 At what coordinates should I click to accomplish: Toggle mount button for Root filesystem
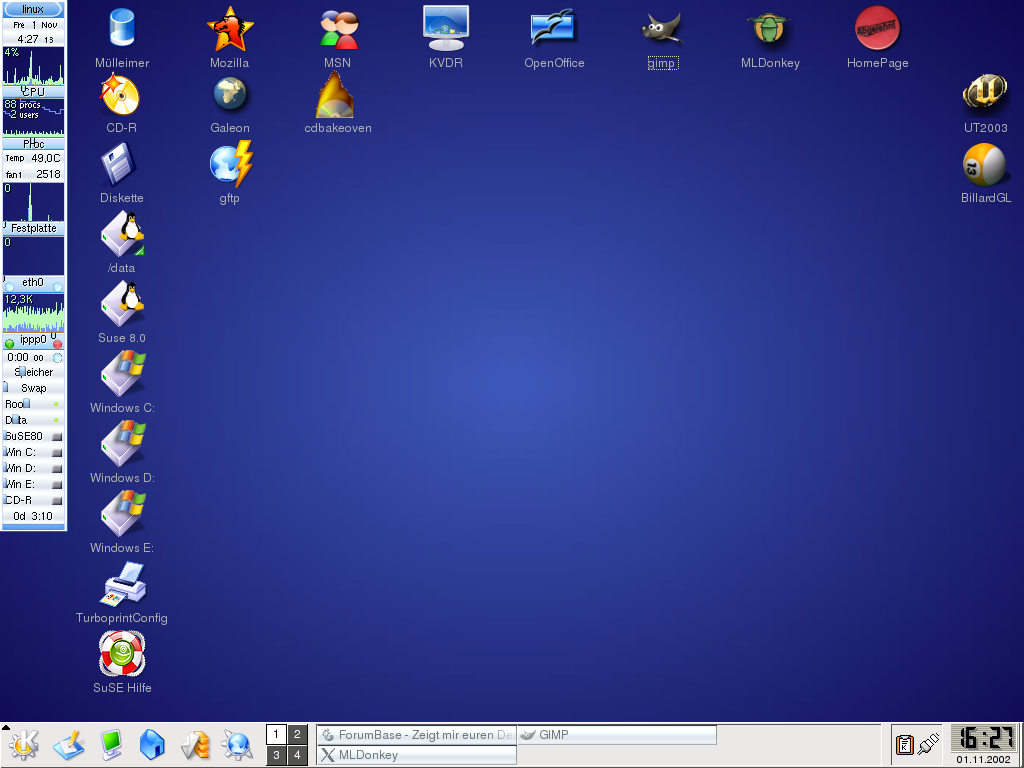click(56, 404)
